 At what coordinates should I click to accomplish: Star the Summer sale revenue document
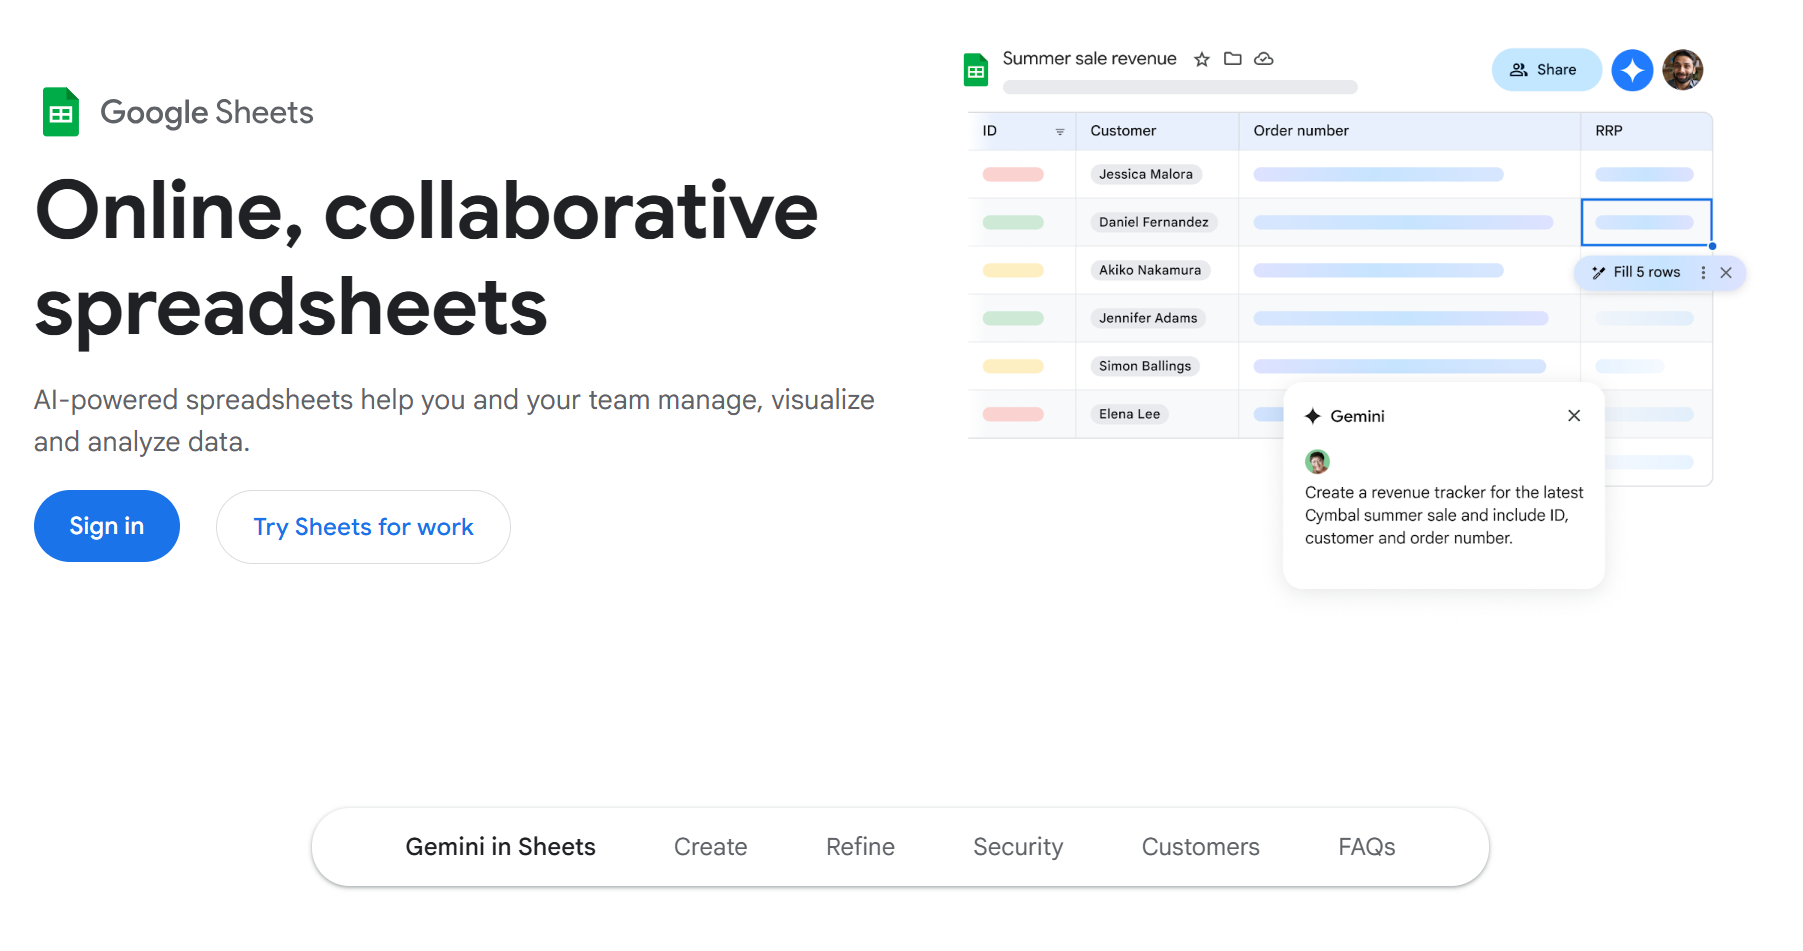(1202, 59)
